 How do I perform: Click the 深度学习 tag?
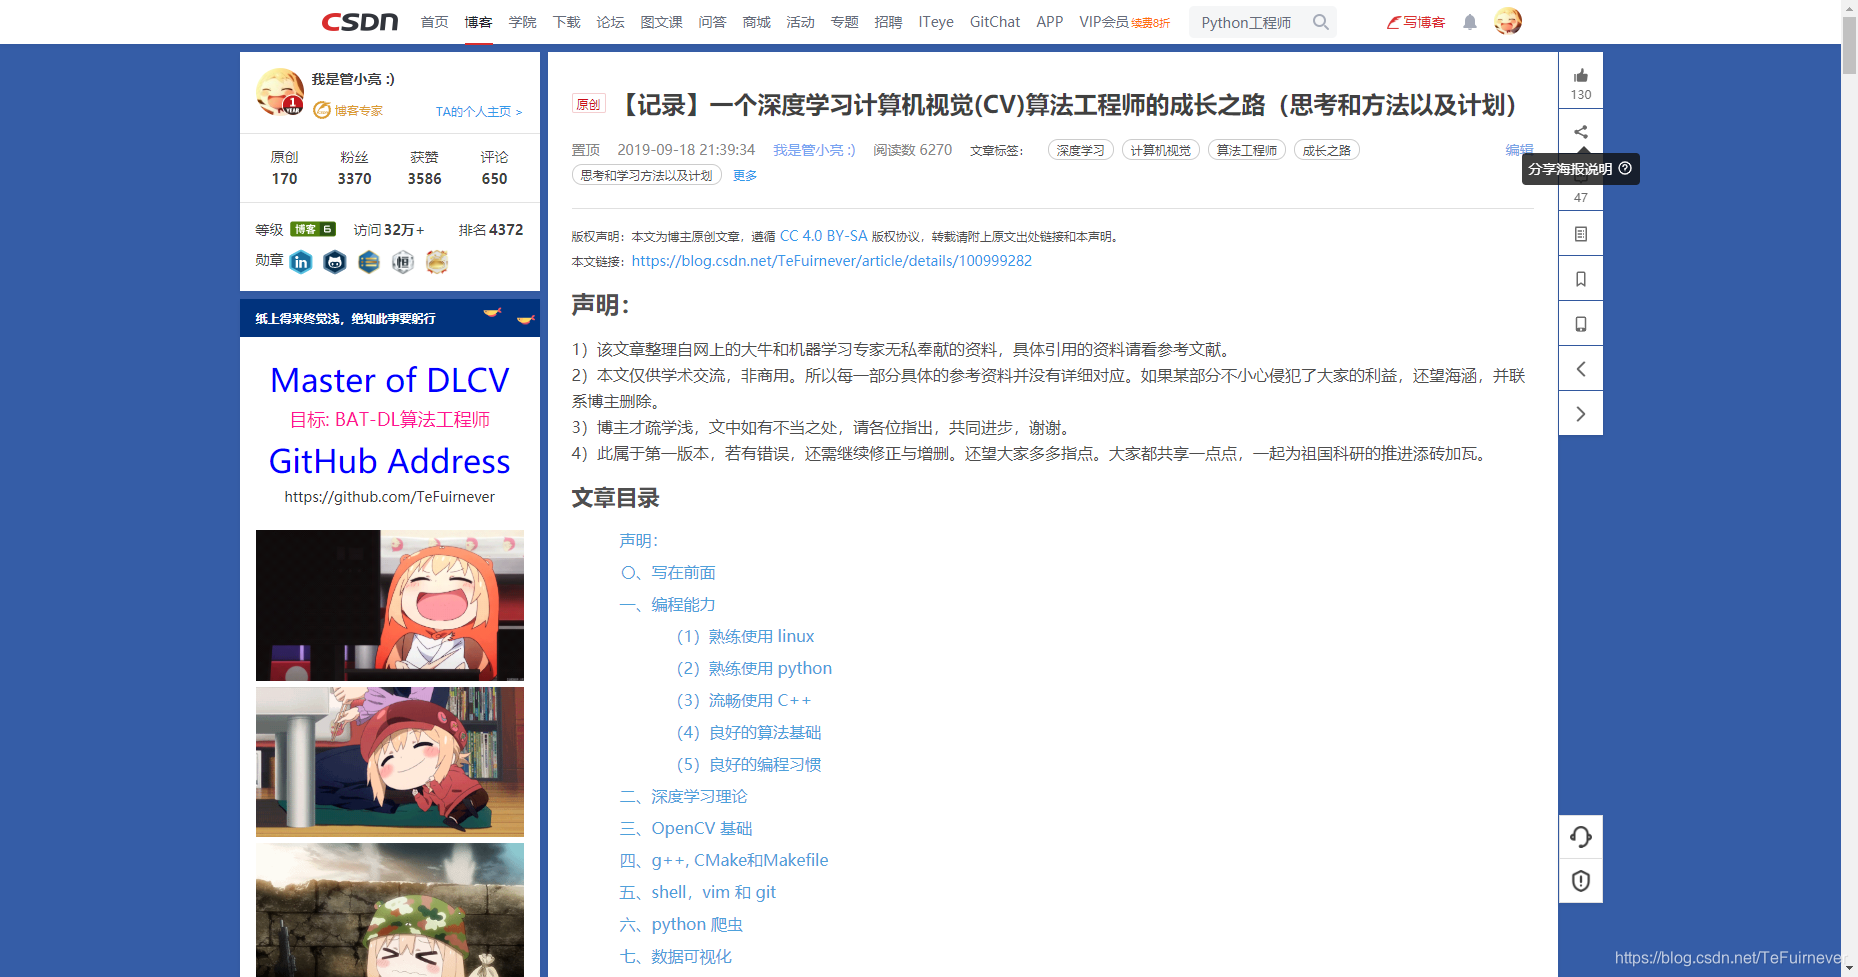click(1080, 150)
